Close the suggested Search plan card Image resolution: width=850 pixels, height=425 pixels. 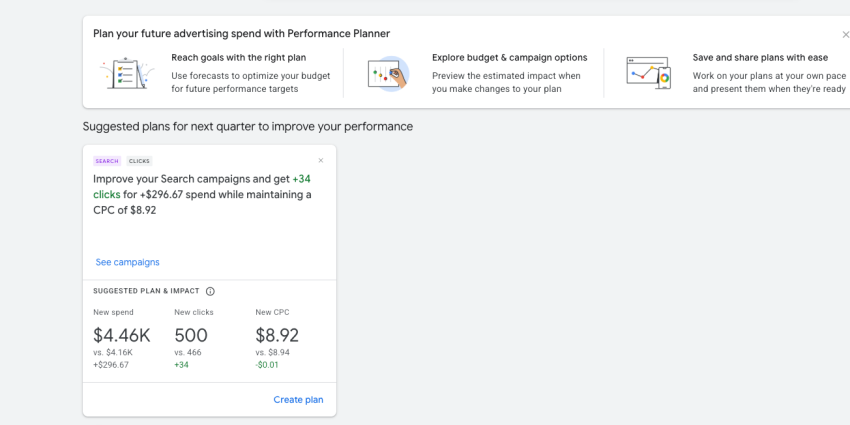[x=321, y=160]
